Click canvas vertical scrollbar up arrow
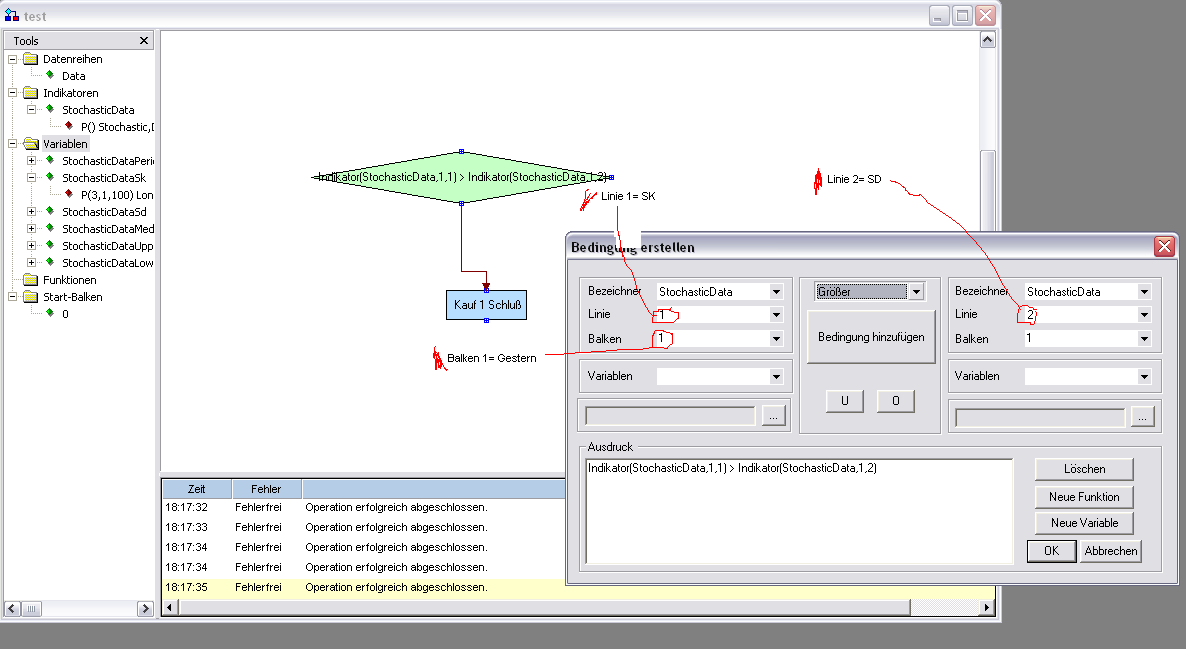This screenshot has height=649, width=1186. point(987,40)
